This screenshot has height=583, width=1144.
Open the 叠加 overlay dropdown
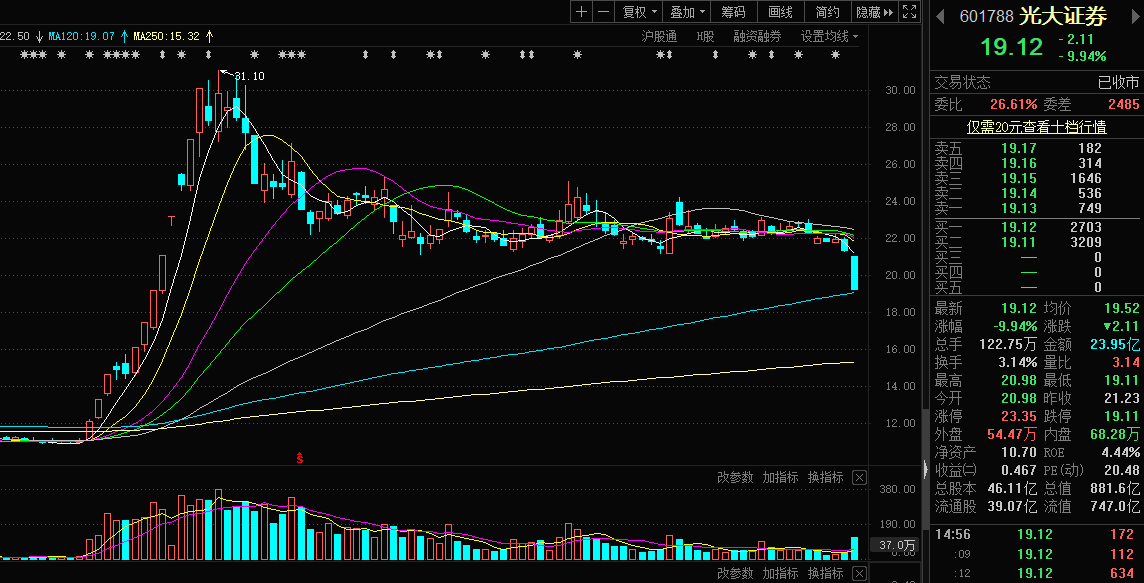click(x=688, y=12)
